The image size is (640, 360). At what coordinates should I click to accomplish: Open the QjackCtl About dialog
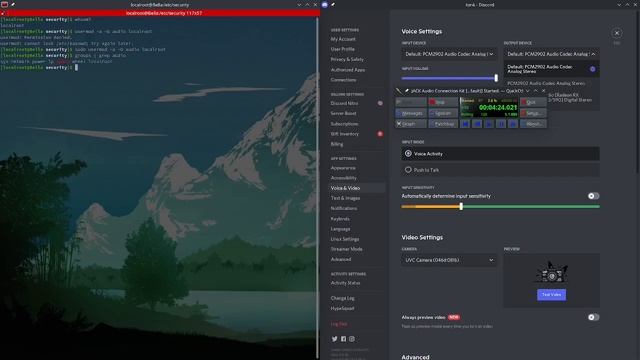tap(533, 124)
